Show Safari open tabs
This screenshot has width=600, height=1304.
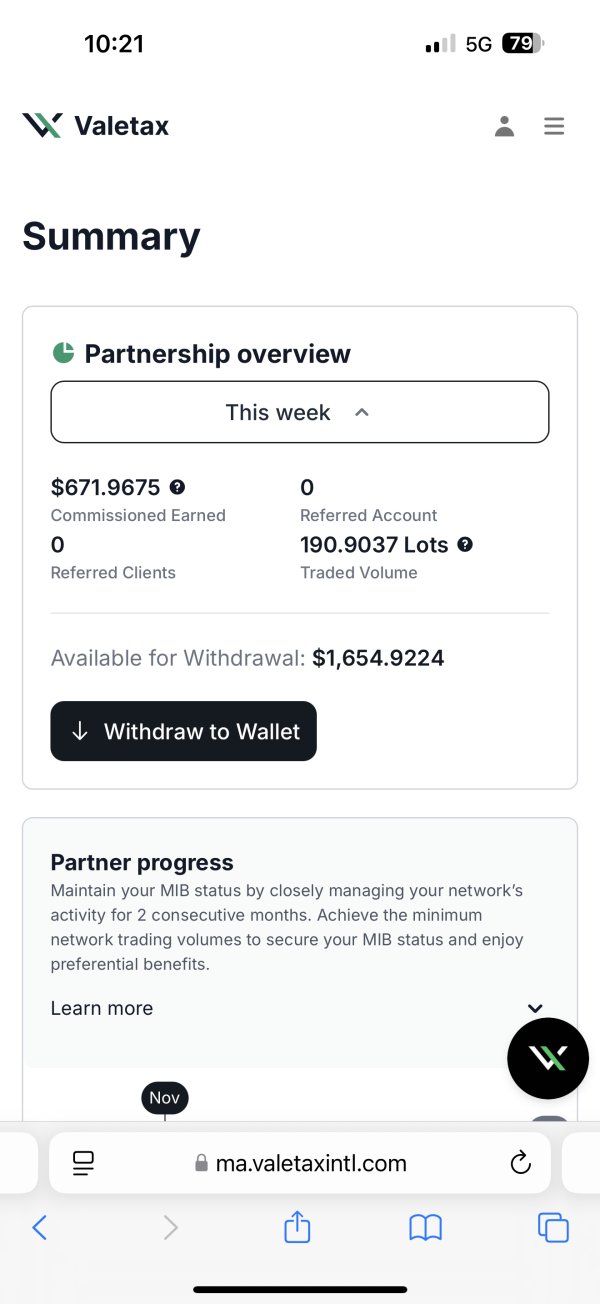(x=553, y=1227)
